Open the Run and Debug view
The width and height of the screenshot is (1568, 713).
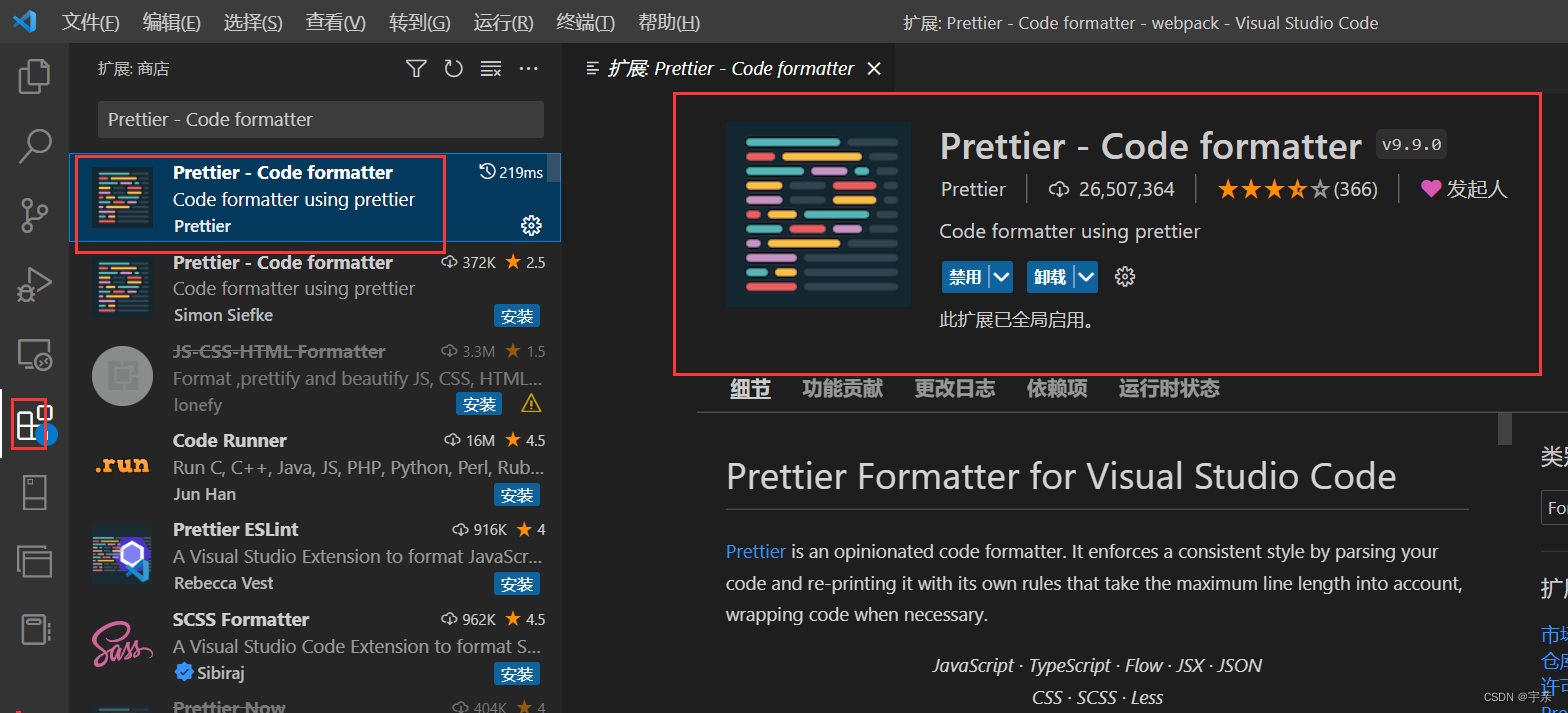(34, 284)
